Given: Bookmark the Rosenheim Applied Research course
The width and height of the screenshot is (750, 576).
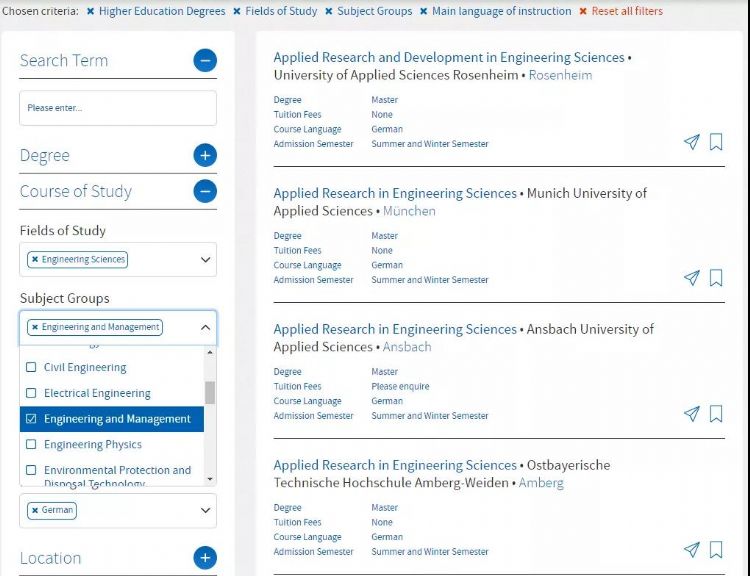Looking at the screenshot, I should [x=716, y=142].
